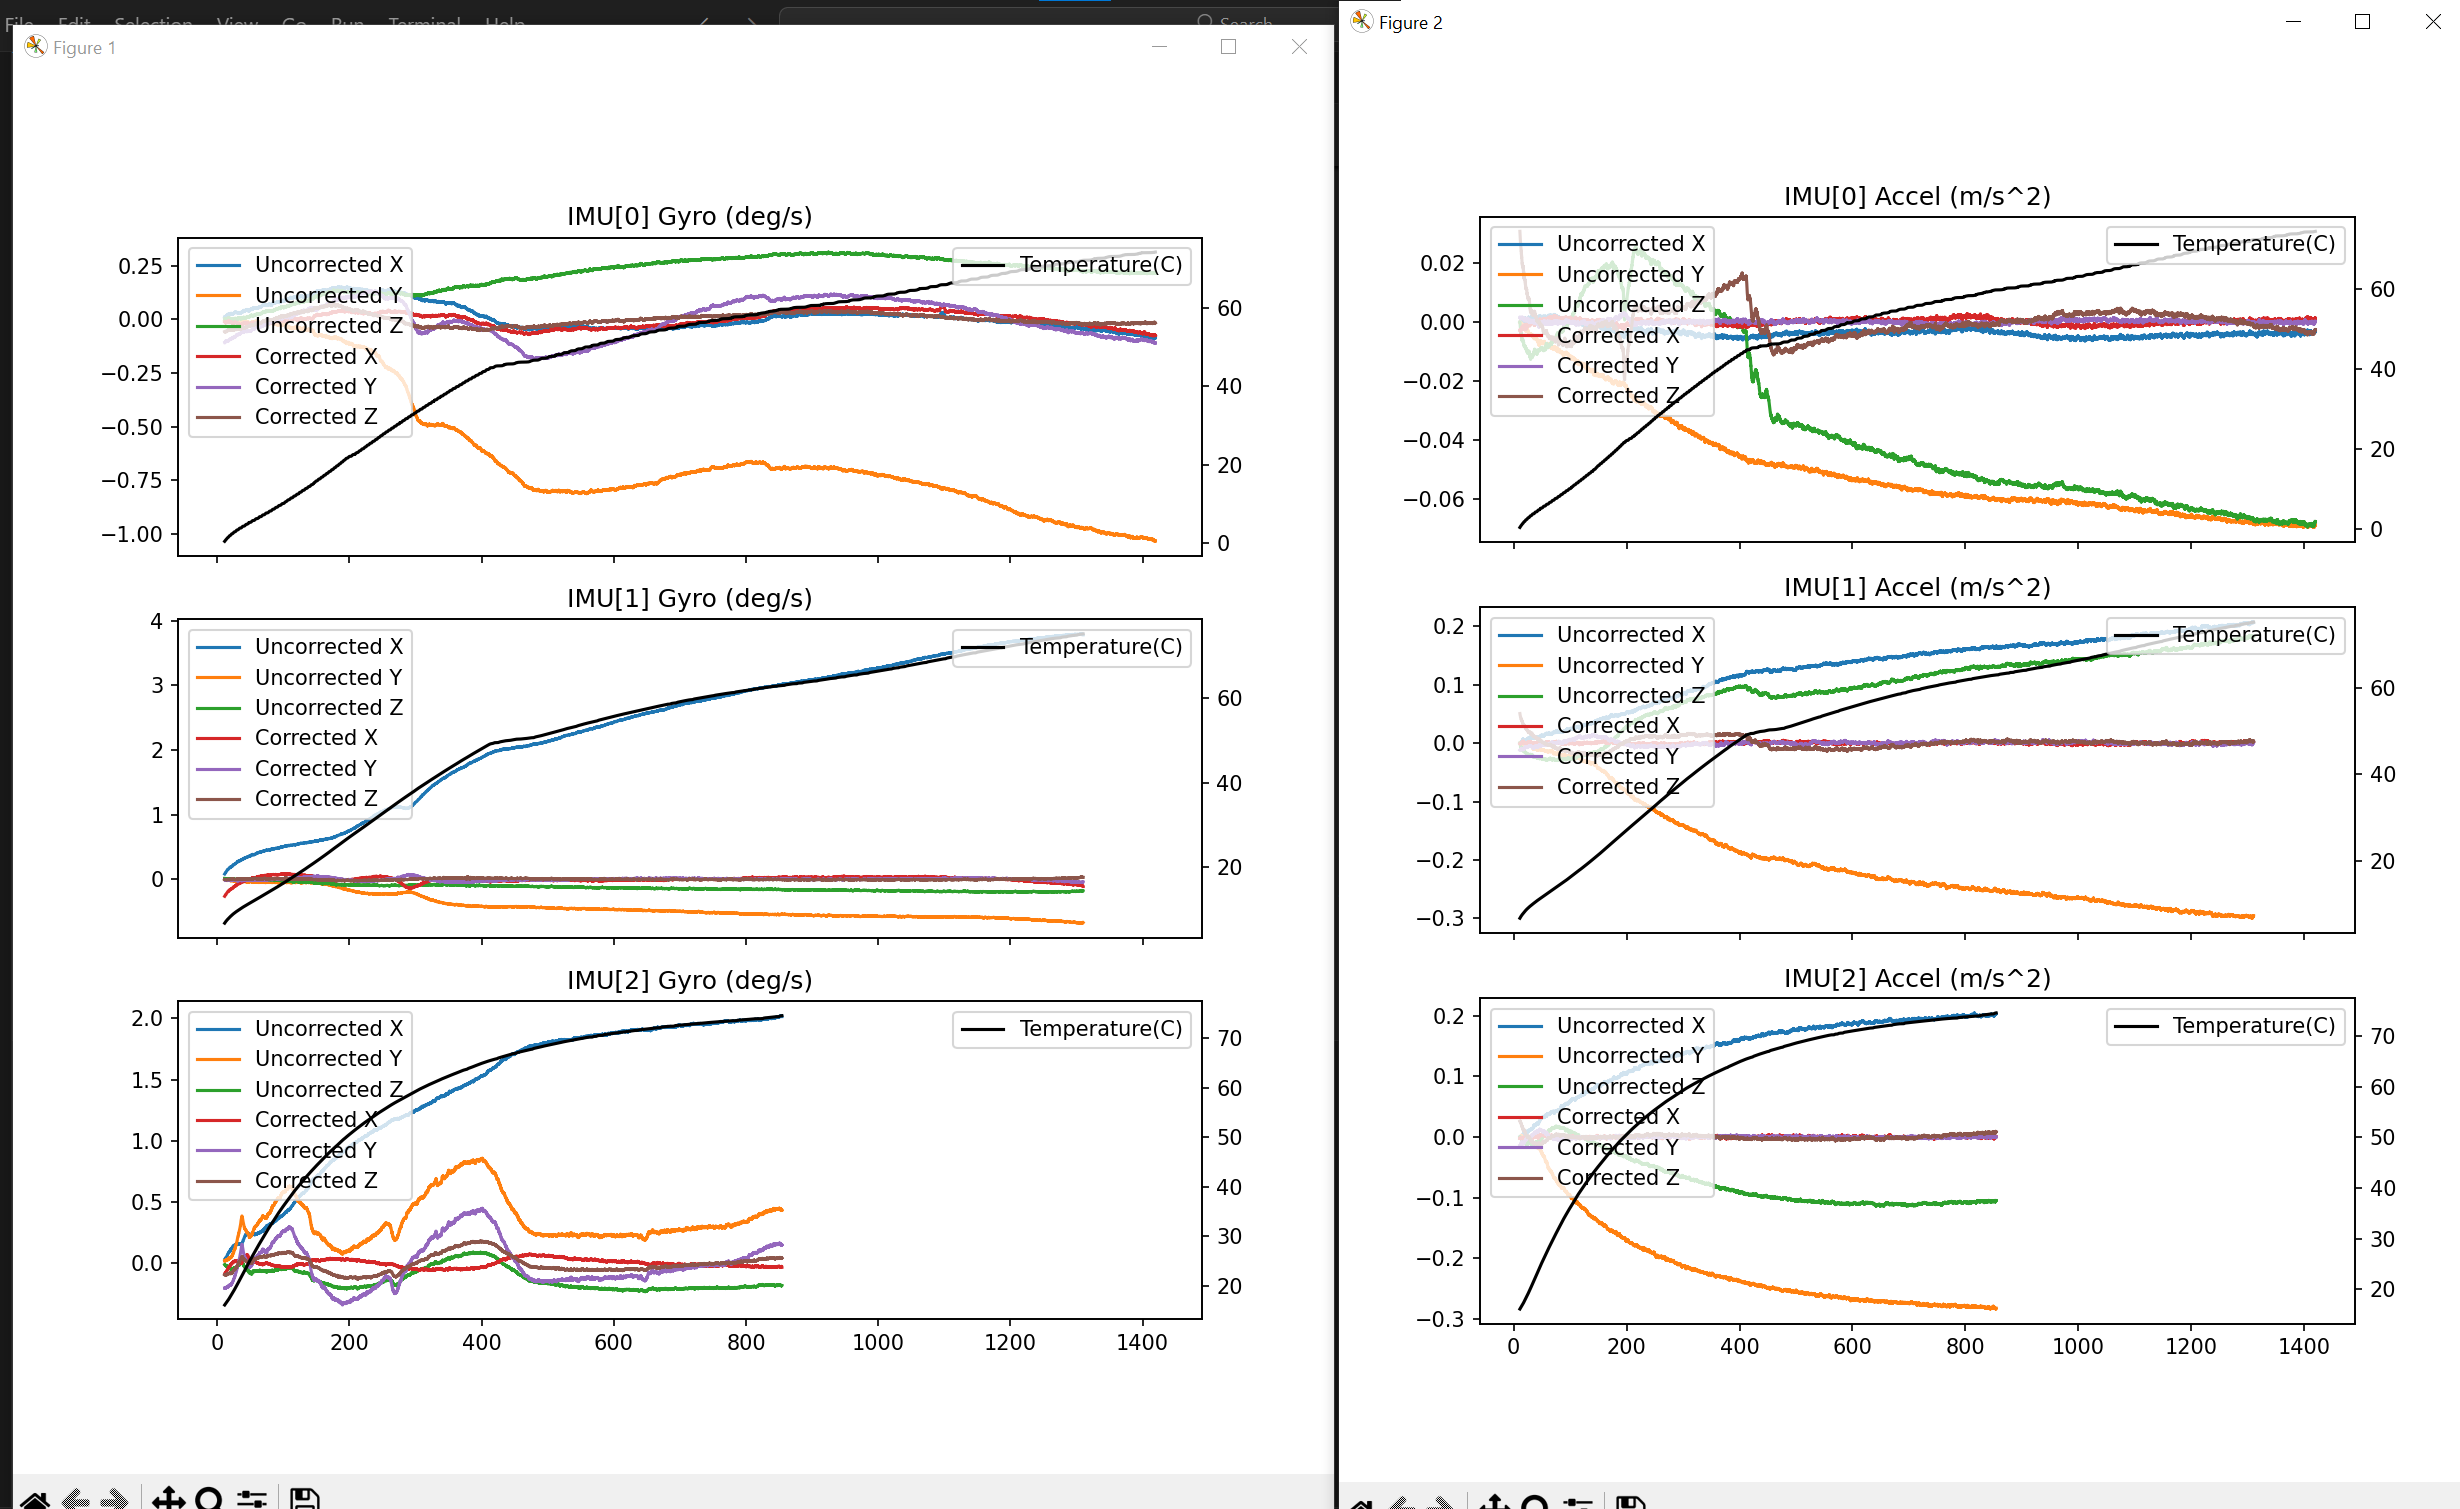Click 'Corrected Y' in IMU[0] Accel legend
The width and height of the screenshot is (2460, 1509).
[x=1618, y=366]
